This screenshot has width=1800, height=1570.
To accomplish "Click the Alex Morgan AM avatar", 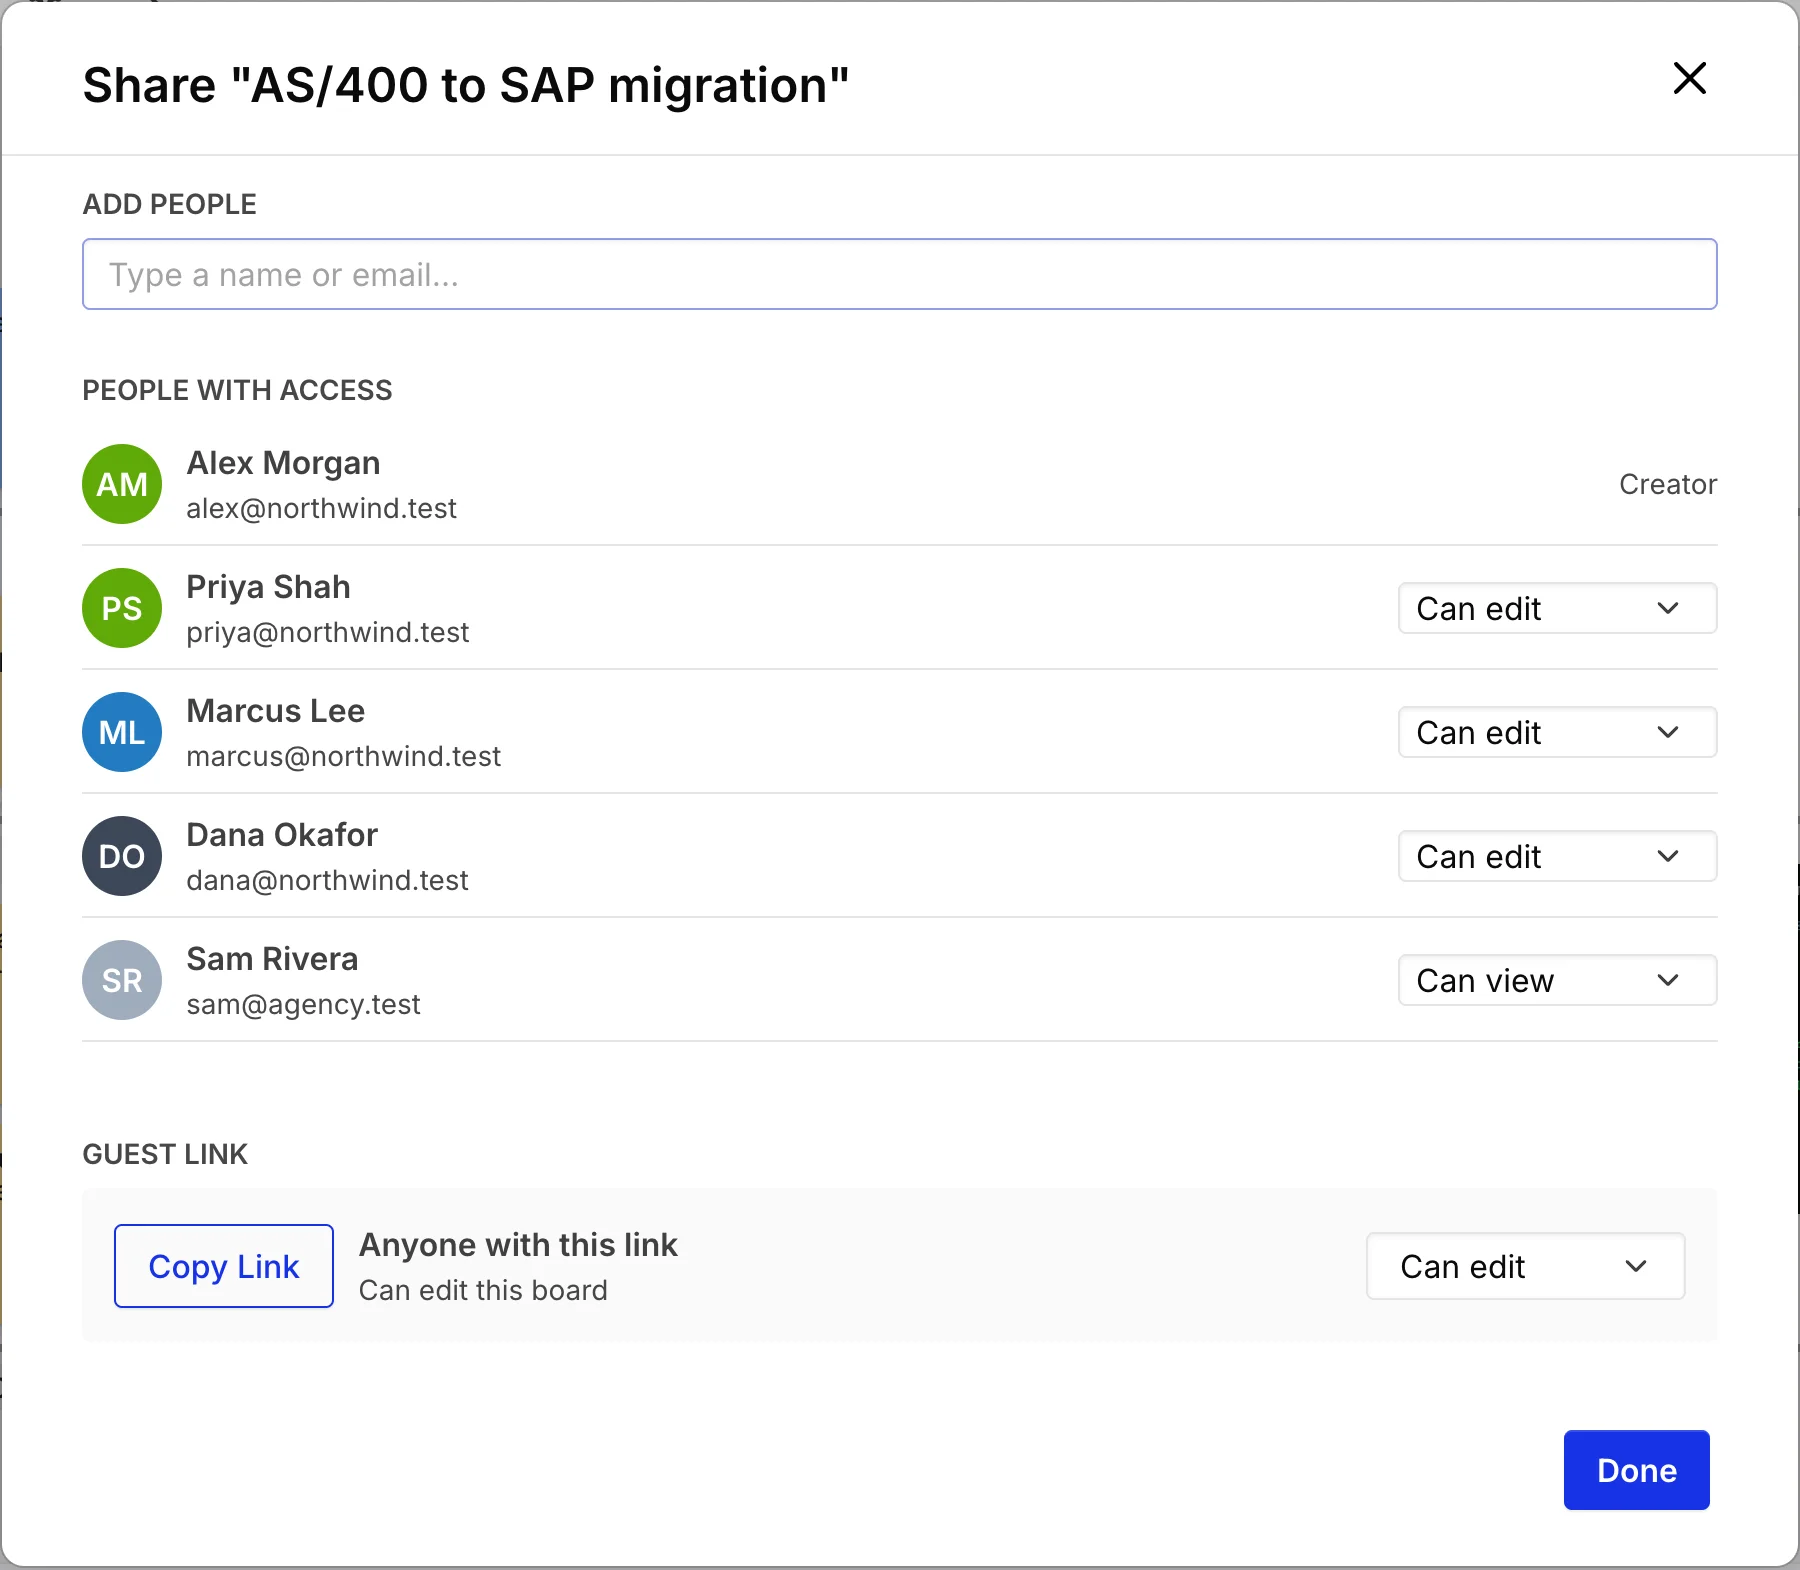I will tap(122, 484).
